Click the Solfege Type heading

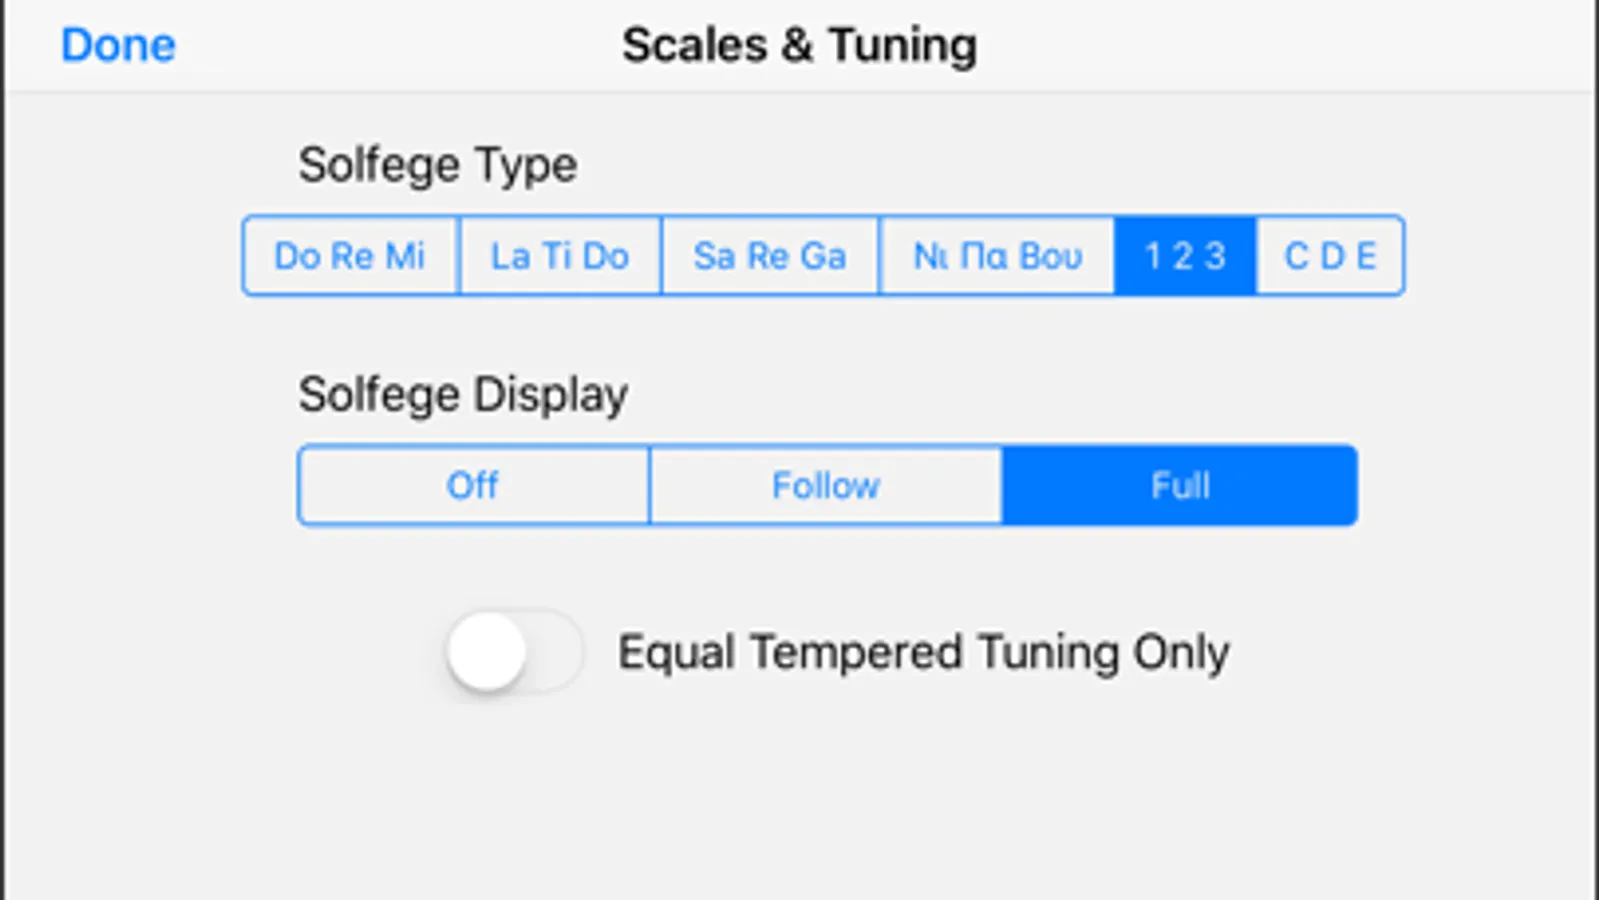tap(437, 165)
